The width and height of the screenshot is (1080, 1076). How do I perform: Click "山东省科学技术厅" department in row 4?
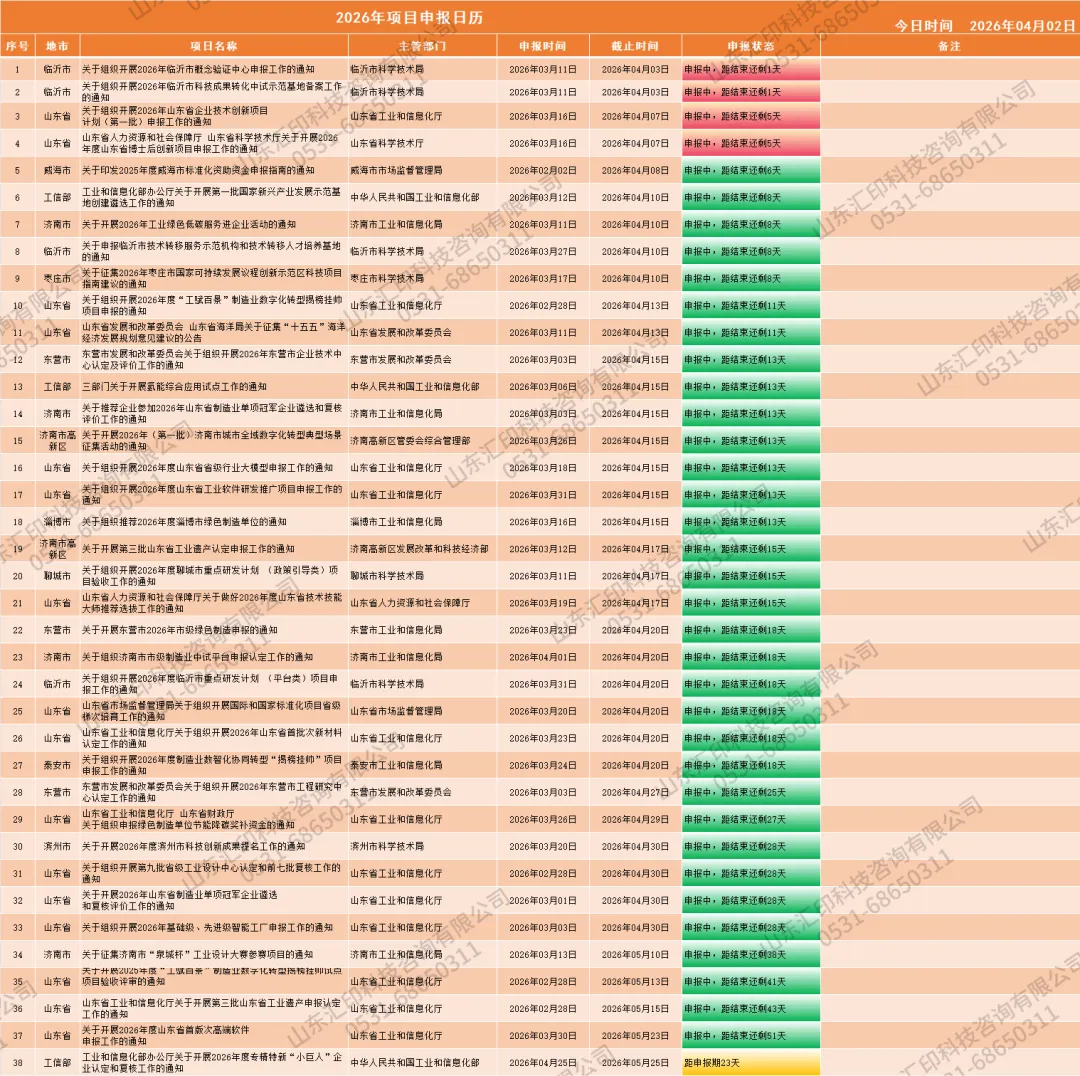pos(387,143)
